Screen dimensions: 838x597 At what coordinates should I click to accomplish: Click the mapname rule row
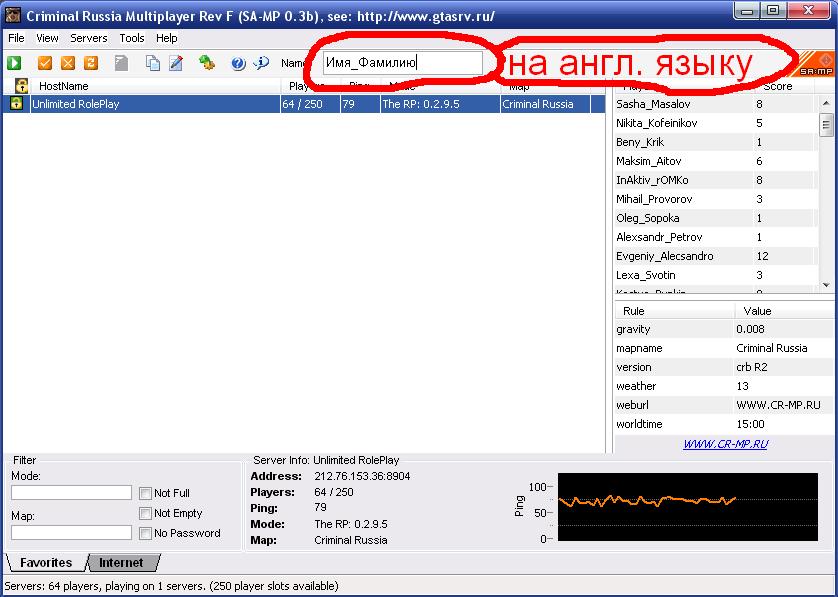(x=723, y=348)
